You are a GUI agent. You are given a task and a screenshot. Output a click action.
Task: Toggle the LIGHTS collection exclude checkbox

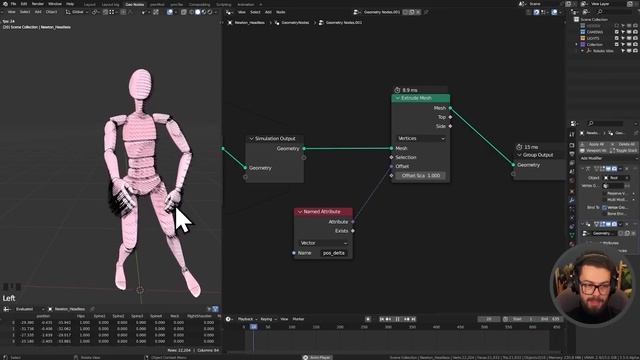click(x=616, y=38)
